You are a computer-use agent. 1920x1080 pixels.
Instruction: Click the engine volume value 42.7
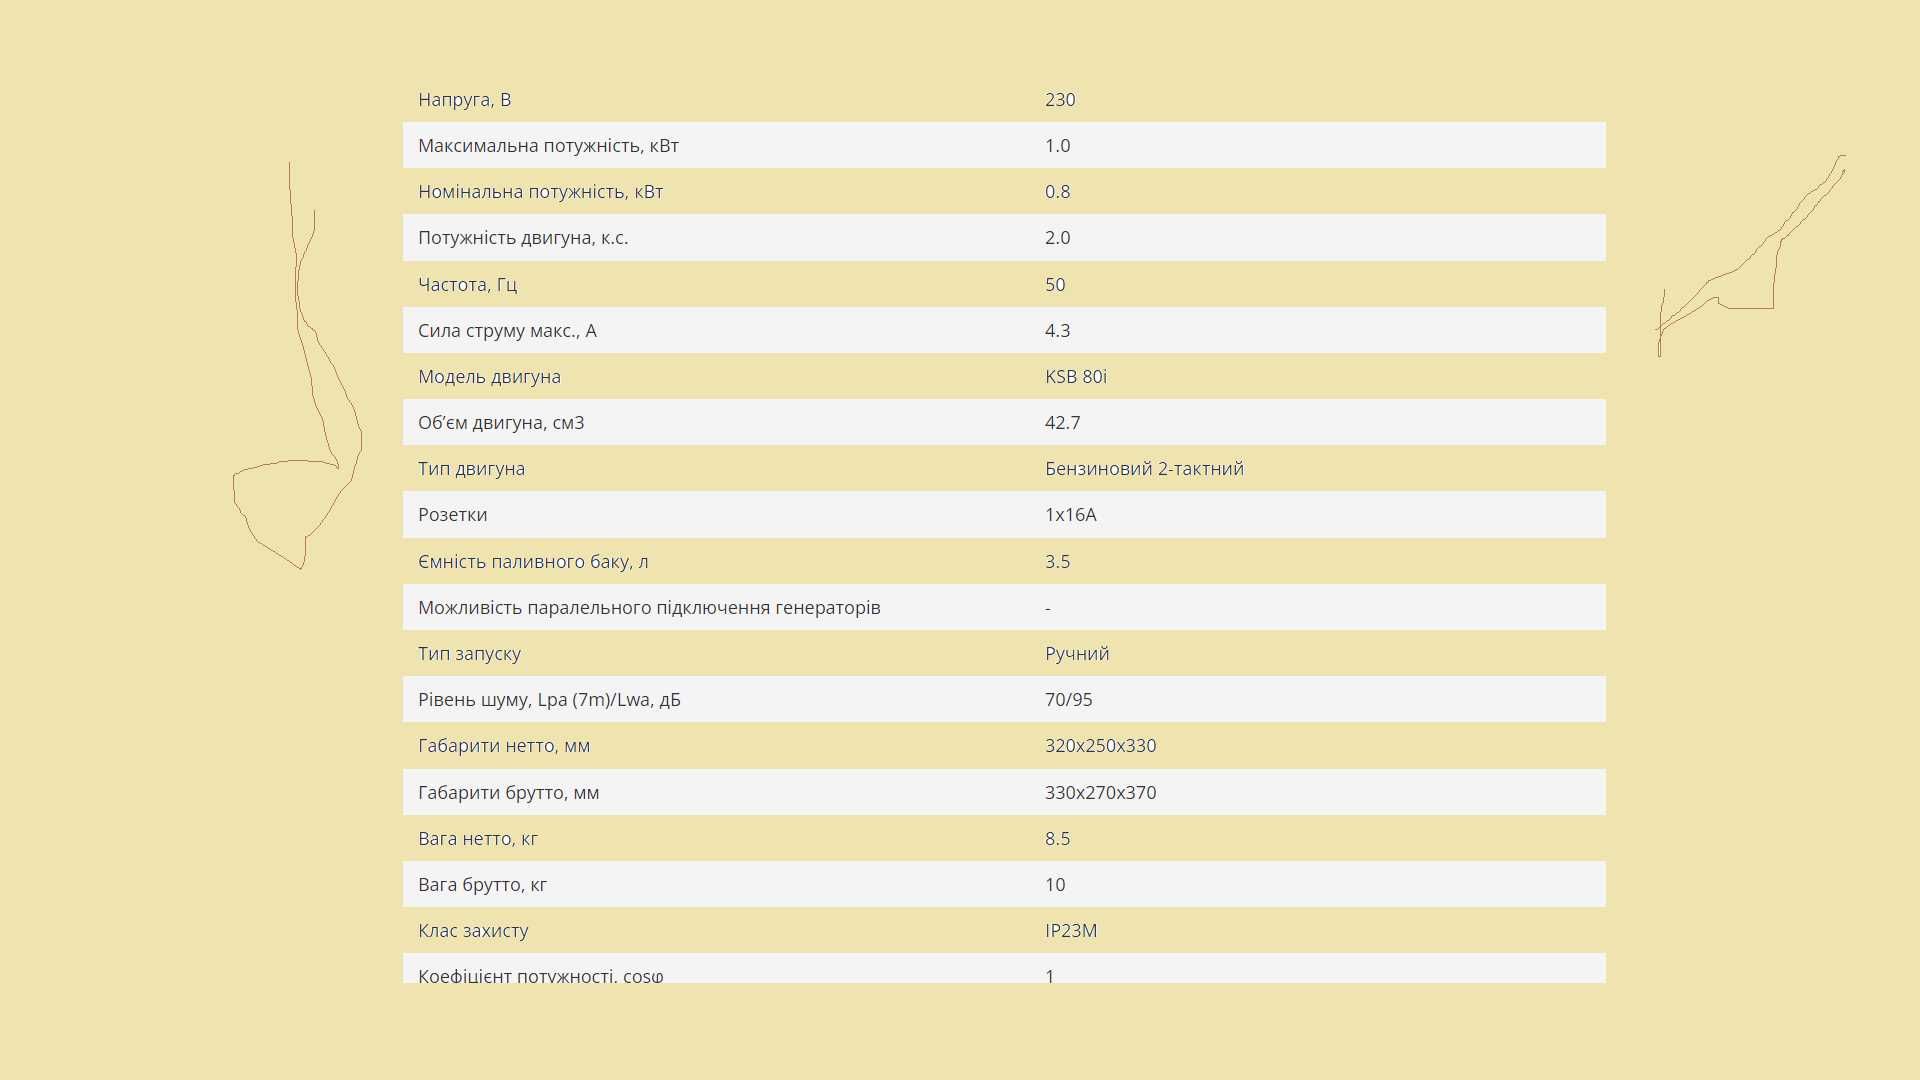1062,423
